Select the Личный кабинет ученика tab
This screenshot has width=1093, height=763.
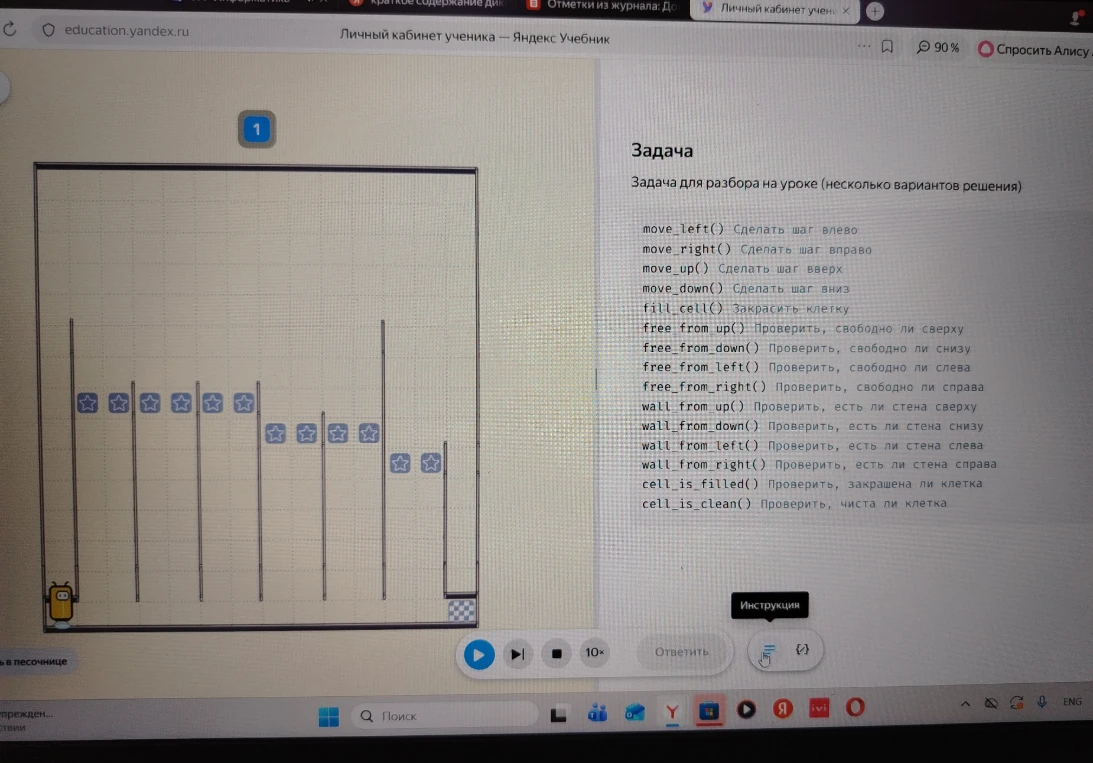coord(769,10)
